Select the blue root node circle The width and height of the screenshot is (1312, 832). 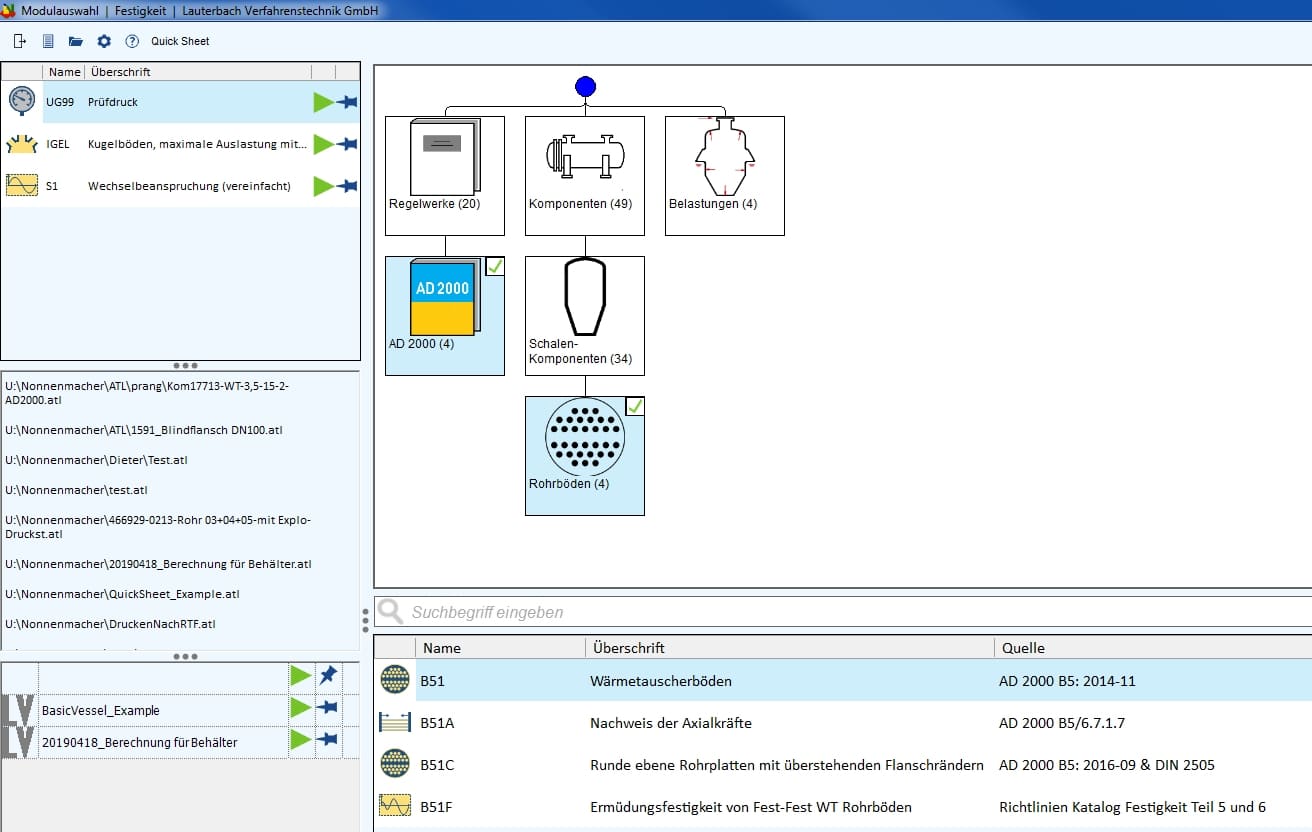[x=585, y=87]
